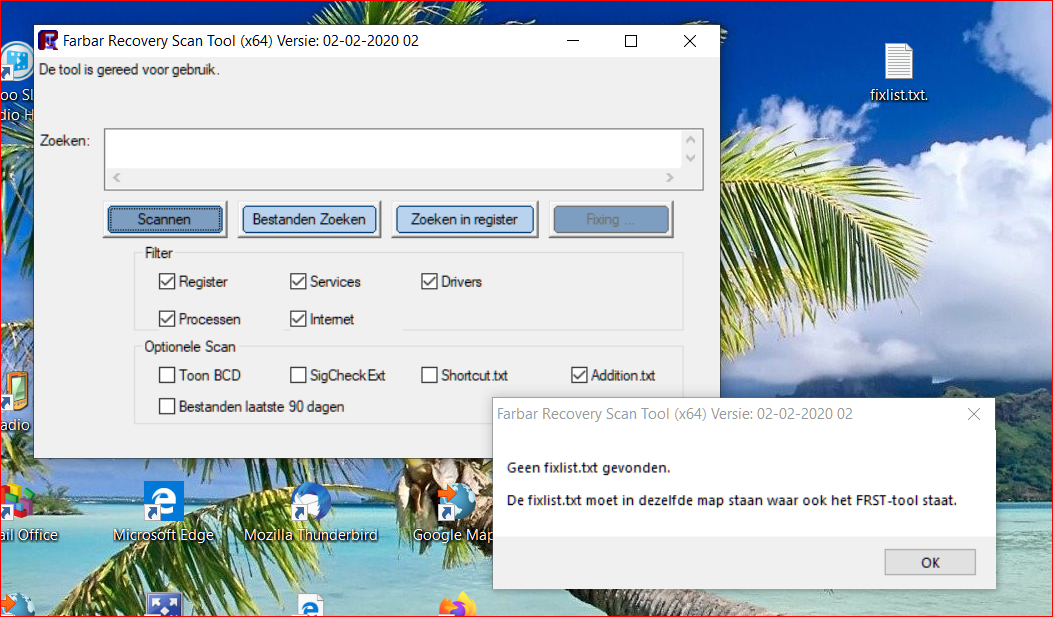Toggle the Services filter checkbox
The height and width of the screenshot is (617, 1053).
[x=298, y=281]
